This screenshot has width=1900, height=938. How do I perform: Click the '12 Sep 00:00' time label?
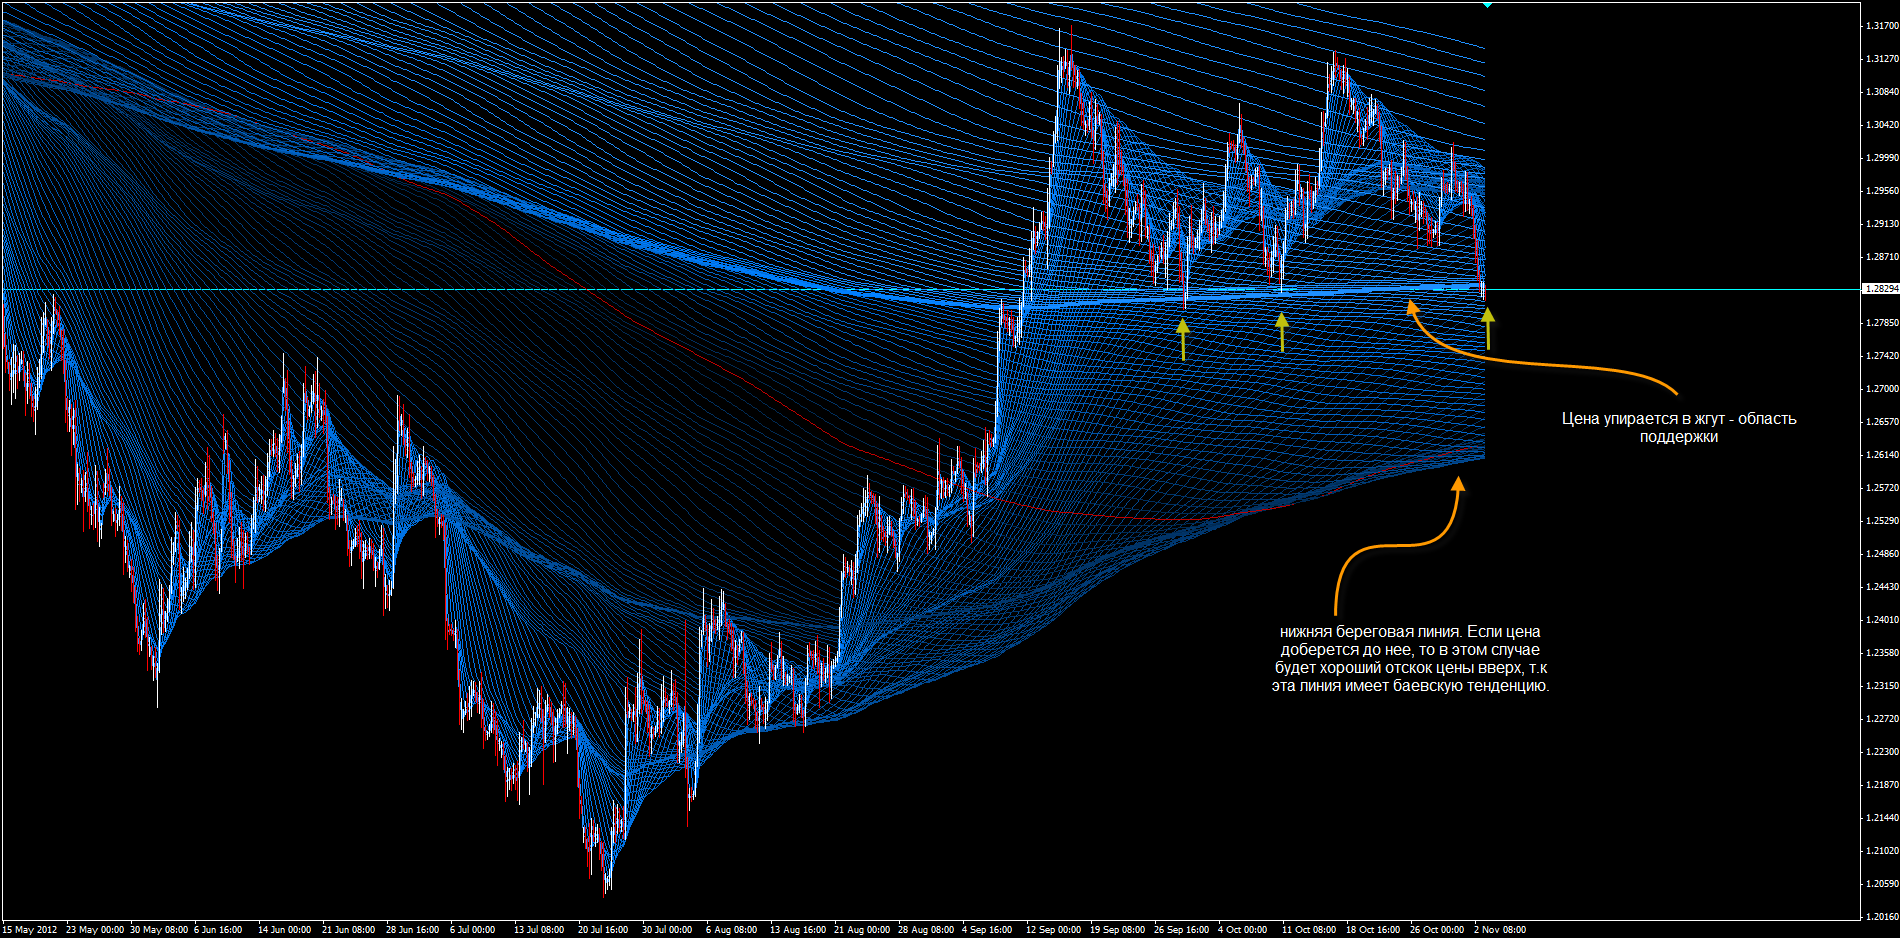point(1054,930)
